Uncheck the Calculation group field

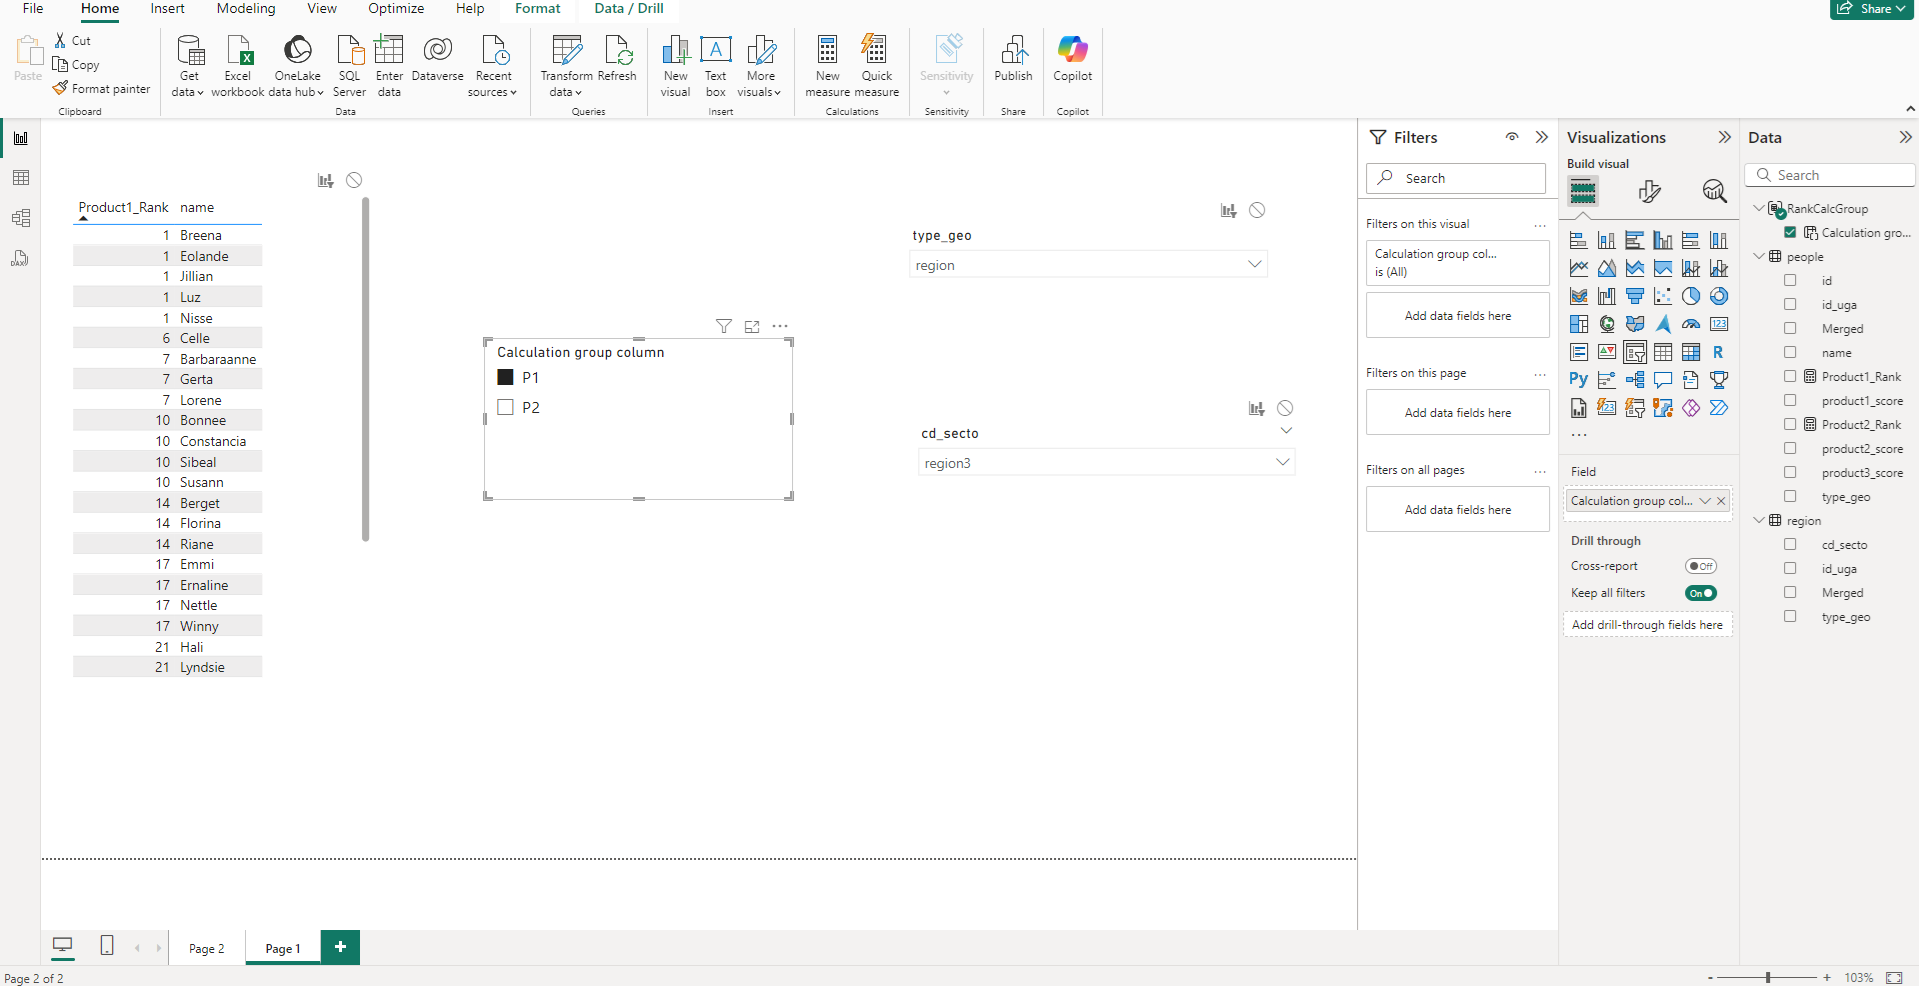tap(1790, 232)
